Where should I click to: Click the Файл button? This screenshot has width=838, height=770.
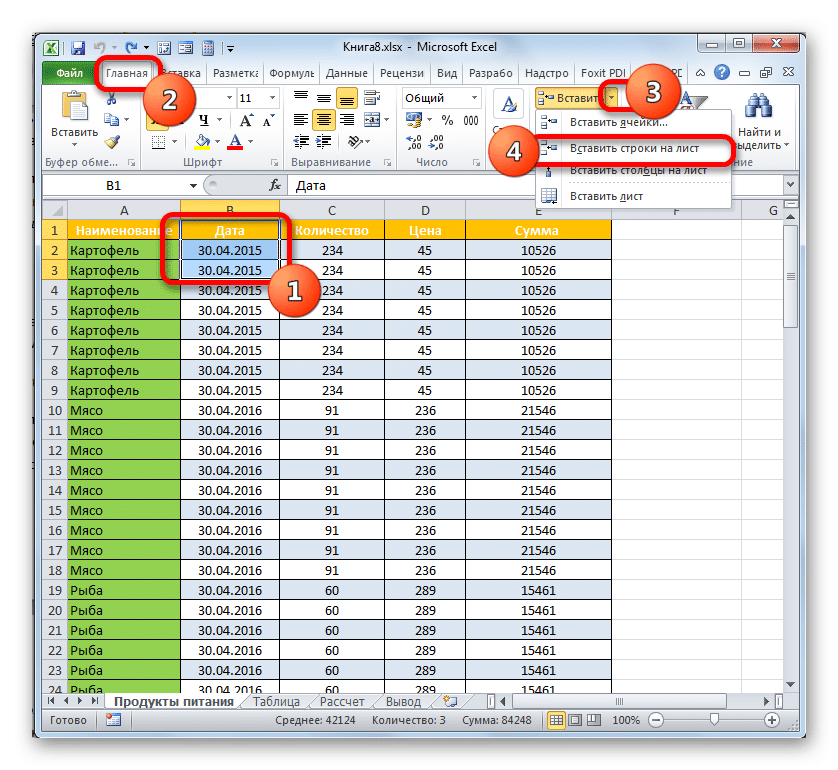68,73
